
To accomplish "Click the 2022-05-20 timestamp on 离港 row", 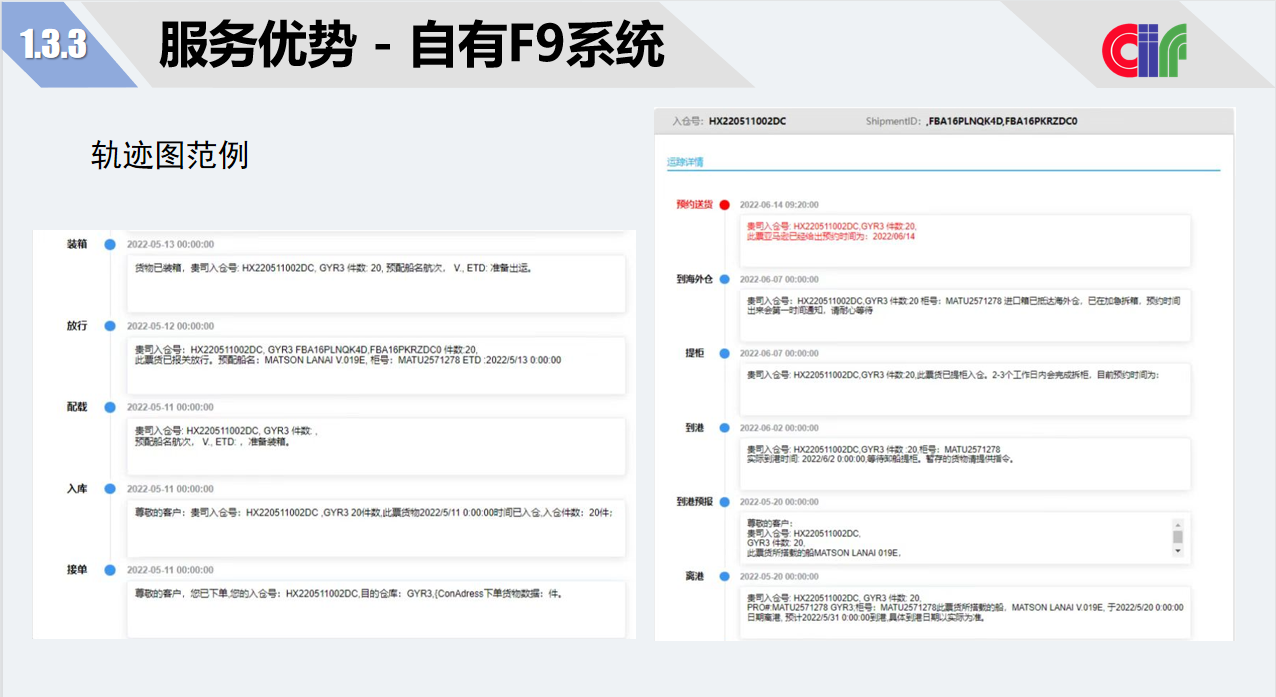I will tap(779, 576).
